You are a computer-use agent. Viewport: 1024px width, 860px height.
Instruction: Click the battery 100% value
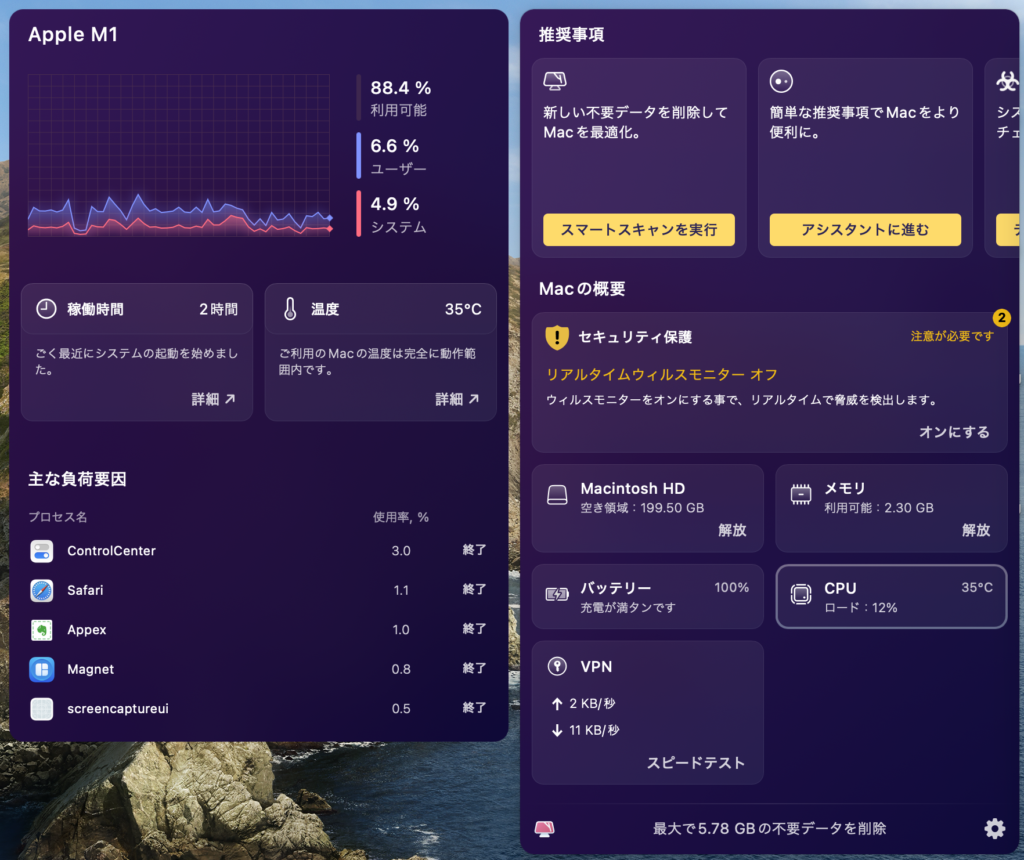[x=731, y=588]
